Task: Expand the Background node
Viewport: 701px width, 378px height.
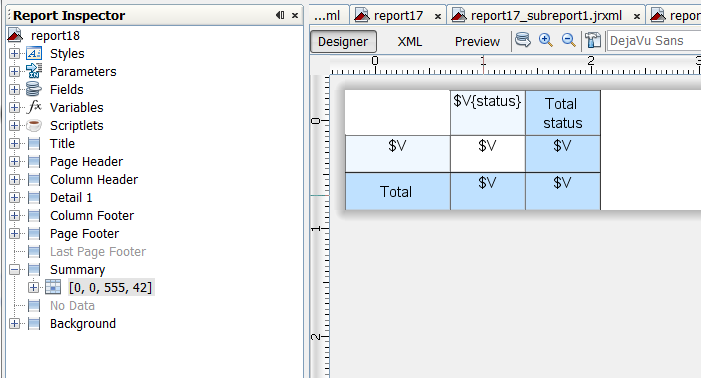Action: click(14, 323)
